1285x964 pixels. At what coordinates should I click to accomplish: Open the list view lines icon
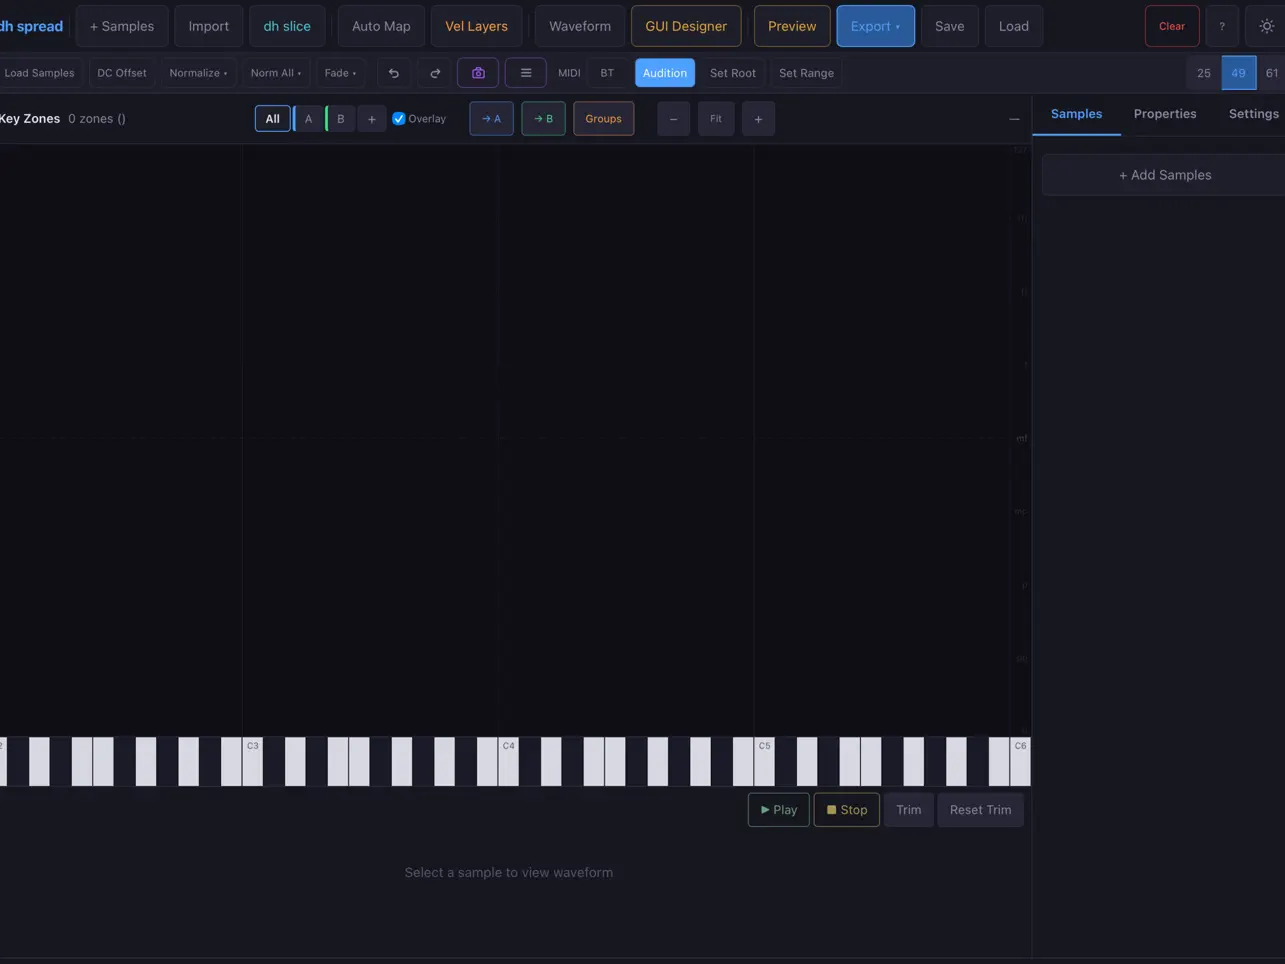(x=526, y=73)
